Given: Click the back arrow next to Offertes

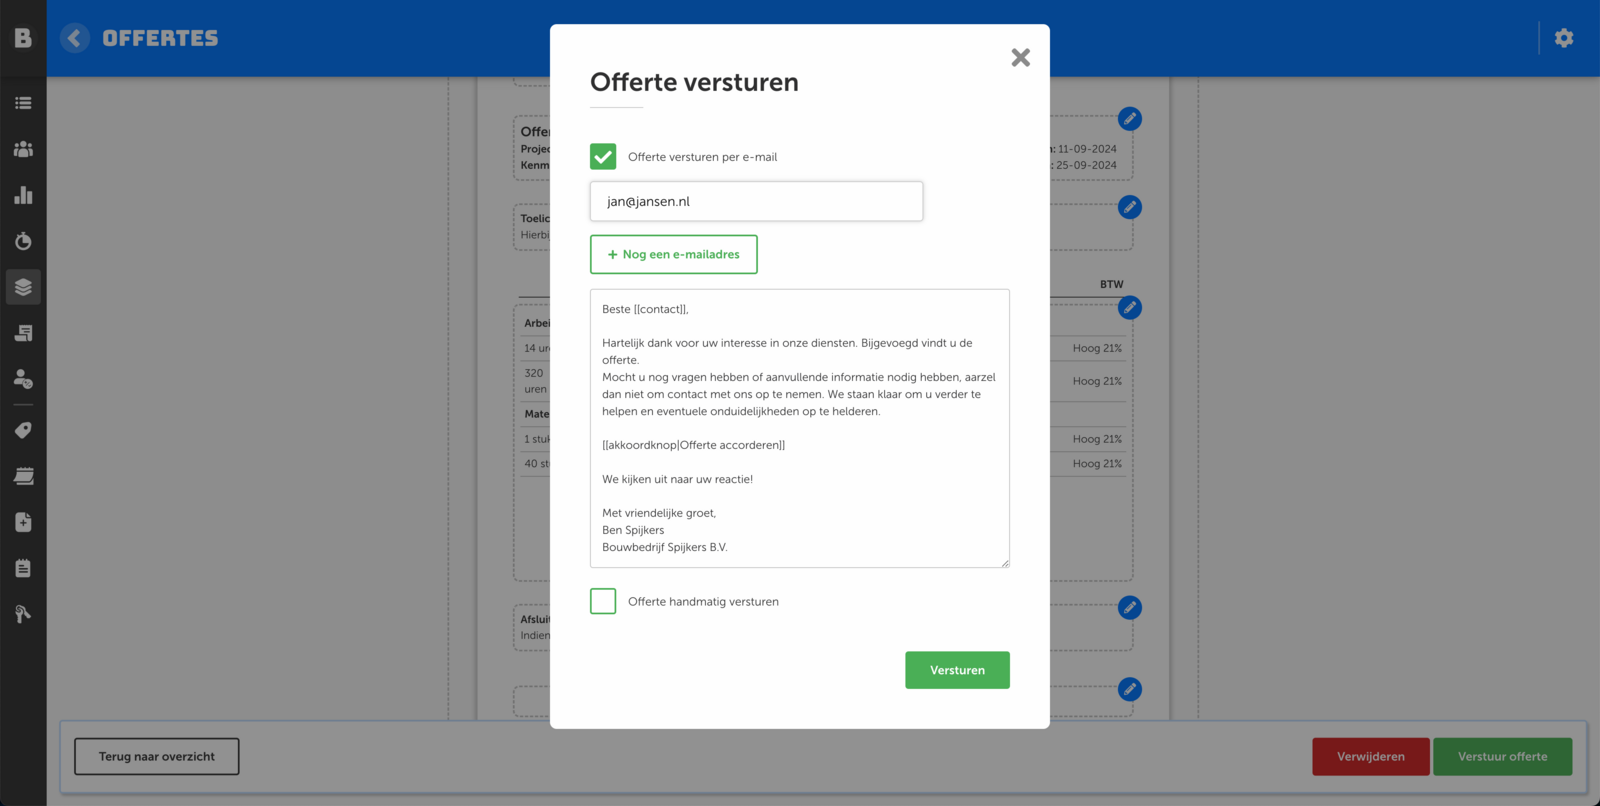Looking at the screenshot, I should click(75, 38).
